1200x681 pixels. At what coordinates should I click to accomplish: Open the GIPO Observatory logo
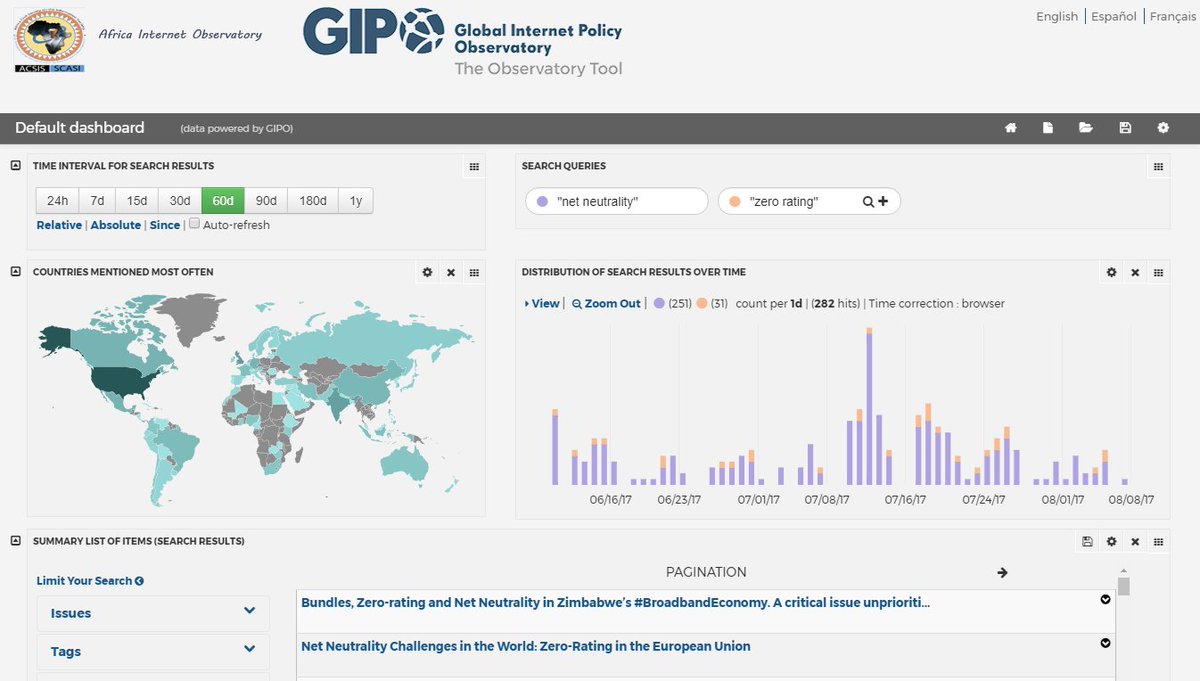(463, 42)
